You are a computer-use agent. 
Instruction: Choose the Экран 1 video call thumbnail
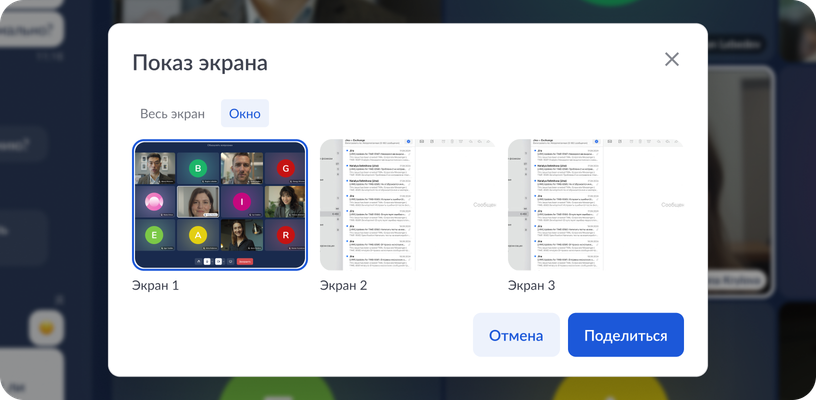219,205
